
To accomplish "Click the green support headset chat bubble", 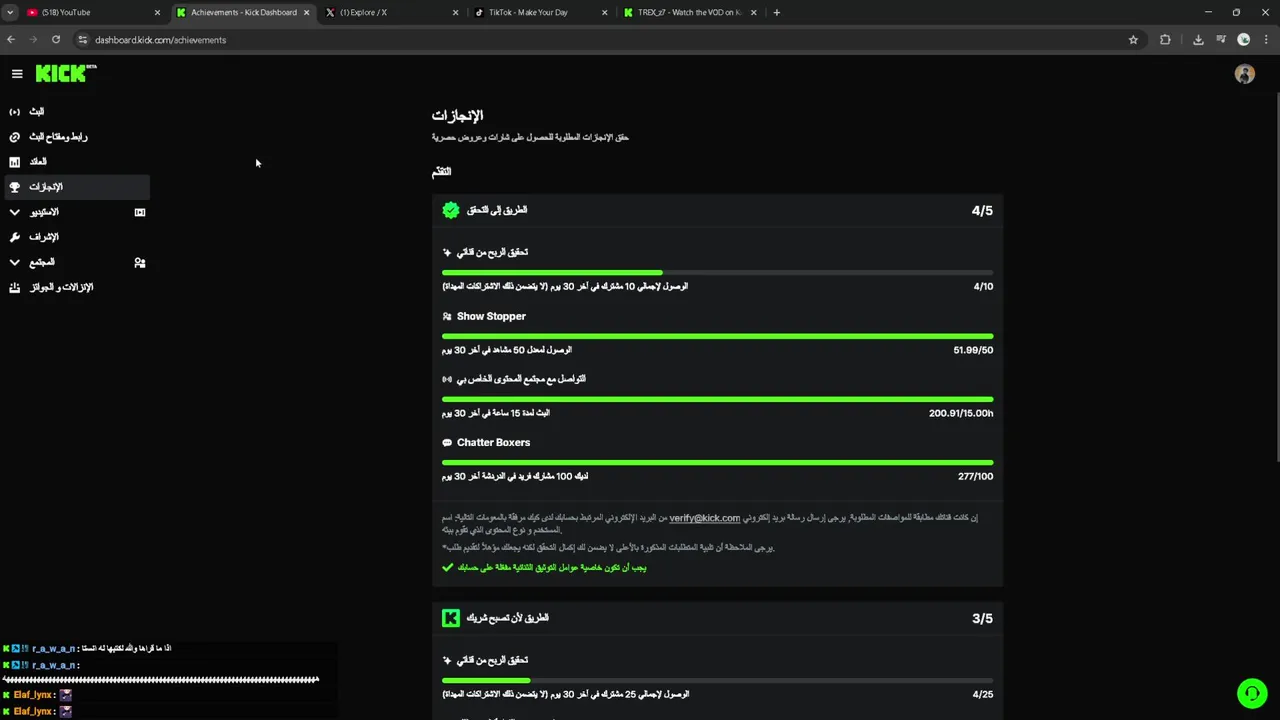I will click(x=1251, y=693).
